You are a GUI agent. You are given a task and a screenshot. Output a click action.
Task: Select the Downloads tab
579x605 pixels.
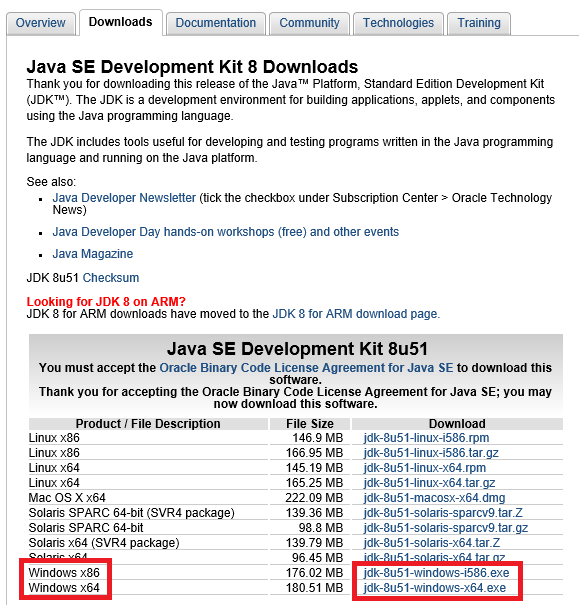121,22
